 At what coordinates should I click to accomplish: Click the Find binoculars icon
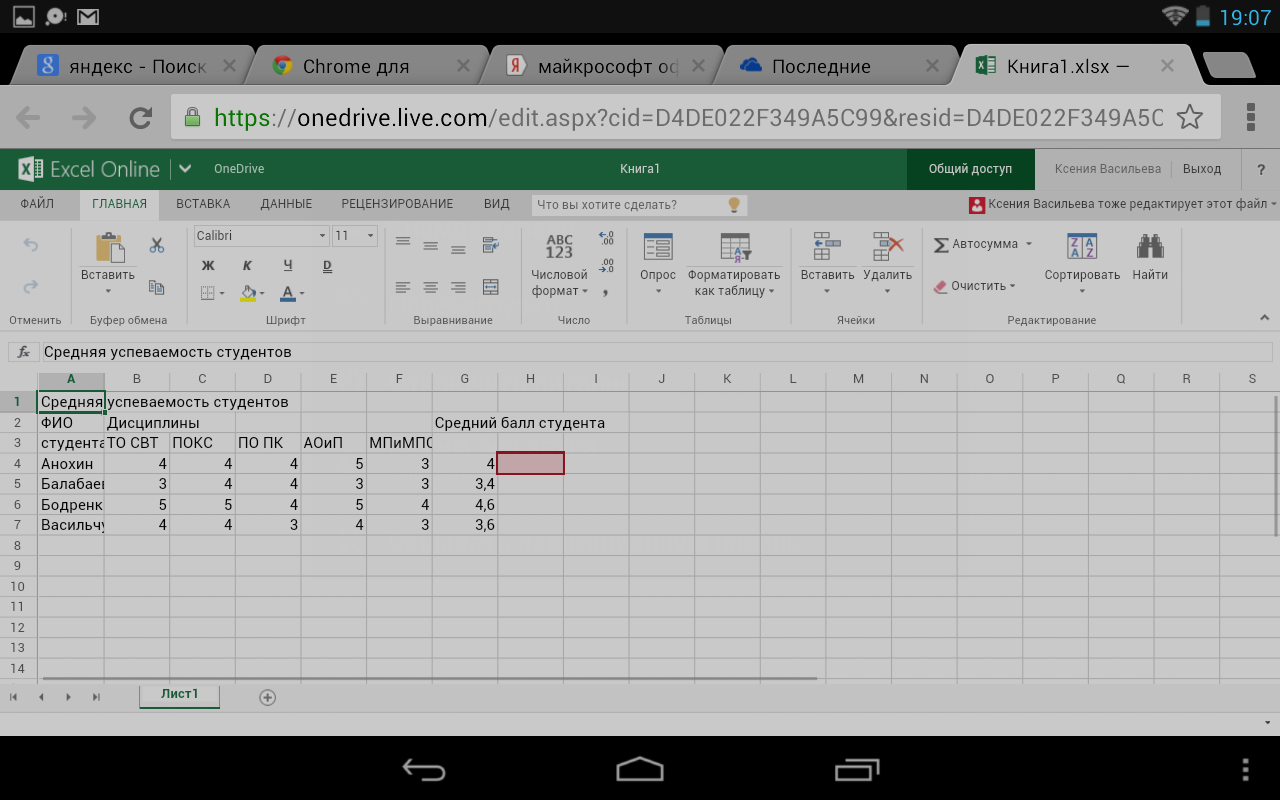pos(1150,246)
